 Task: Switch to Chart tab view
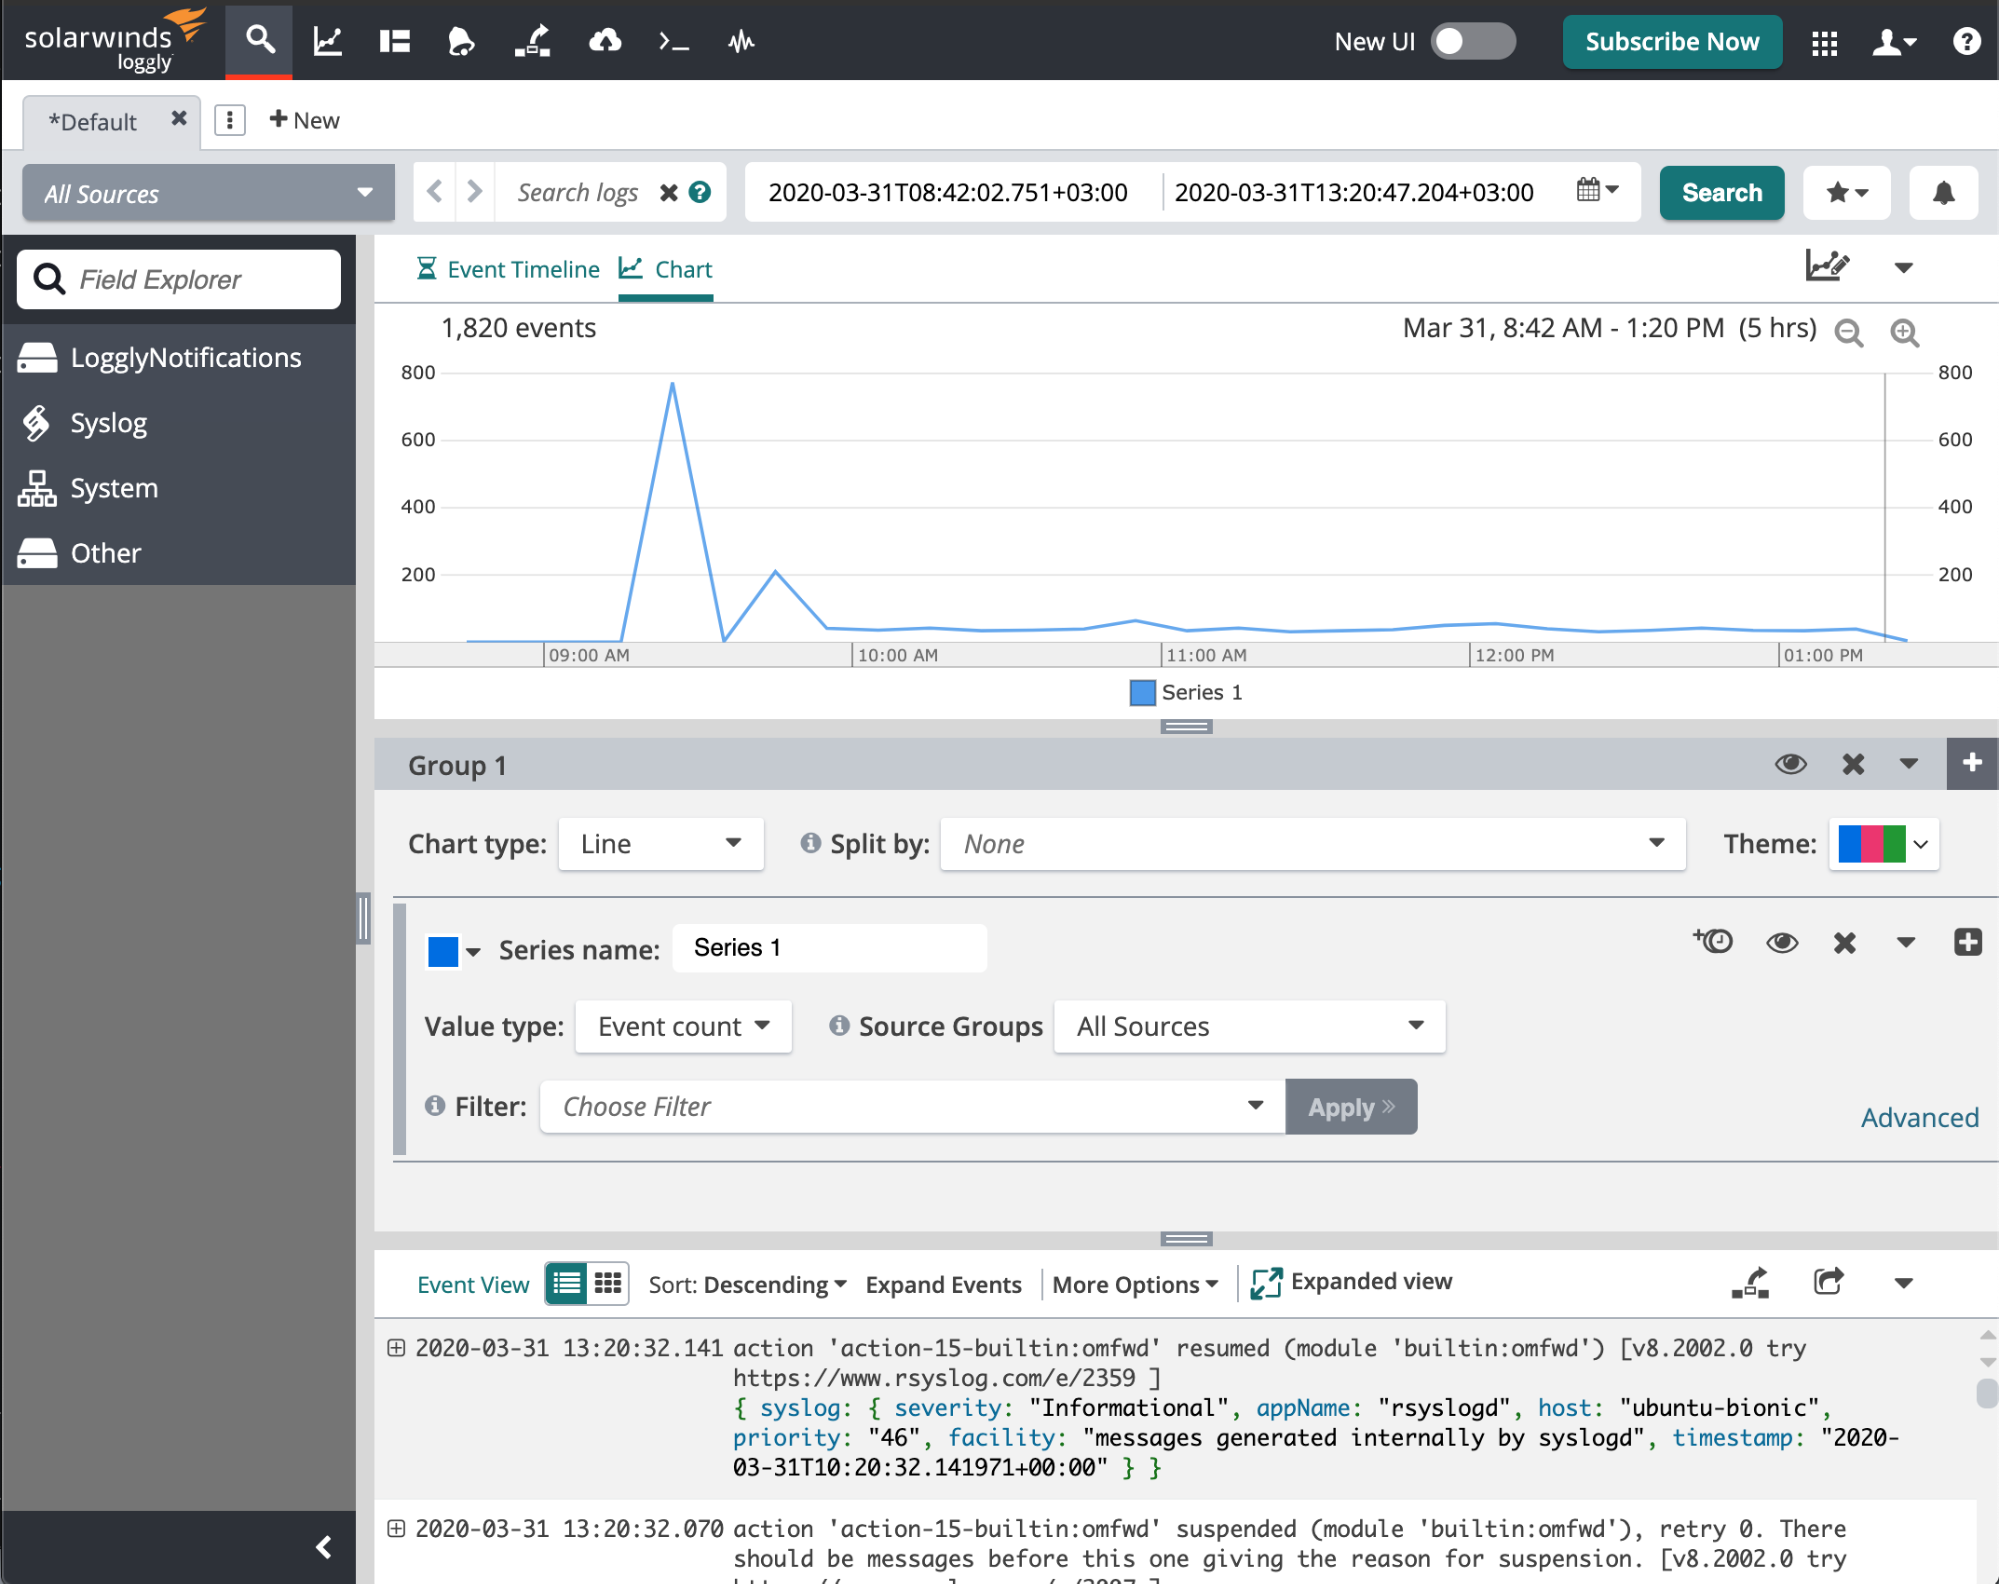pyautogui.click(x=680, y=269)
